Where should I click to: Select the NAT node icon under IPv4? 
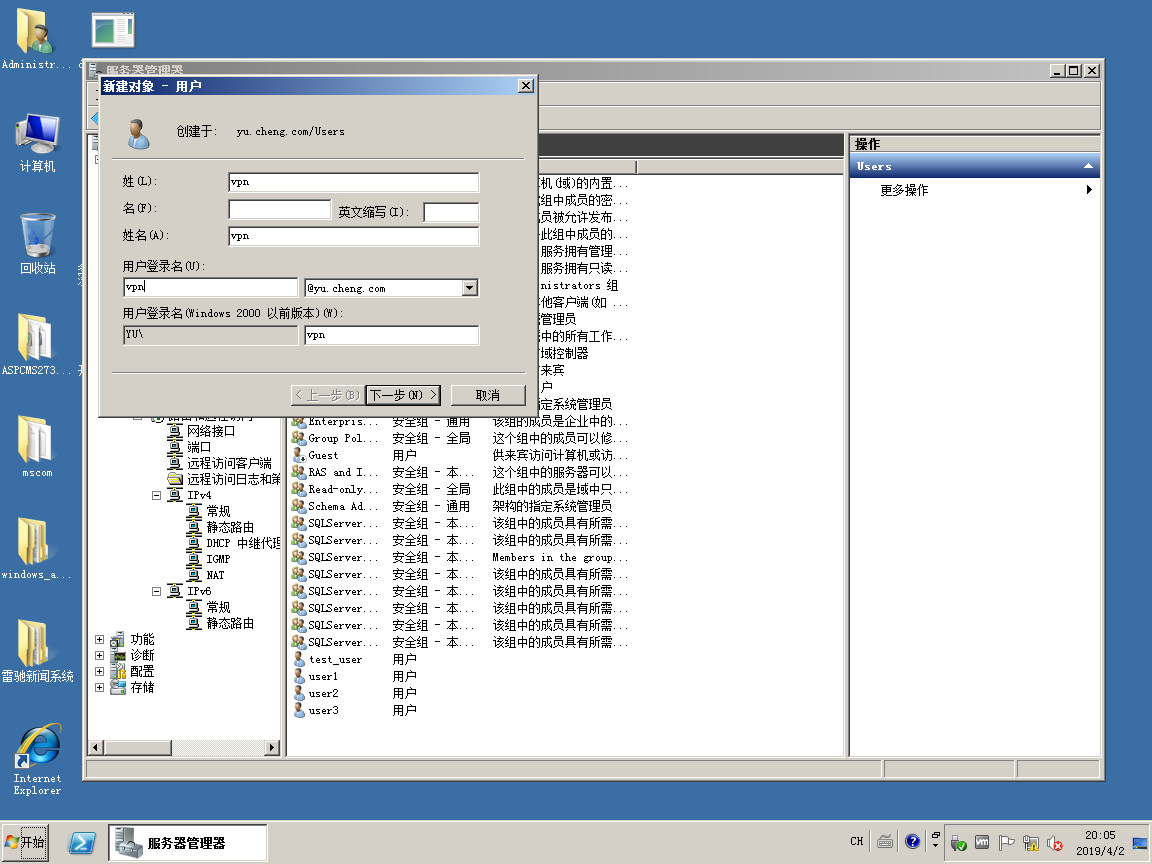coord(195,575)
